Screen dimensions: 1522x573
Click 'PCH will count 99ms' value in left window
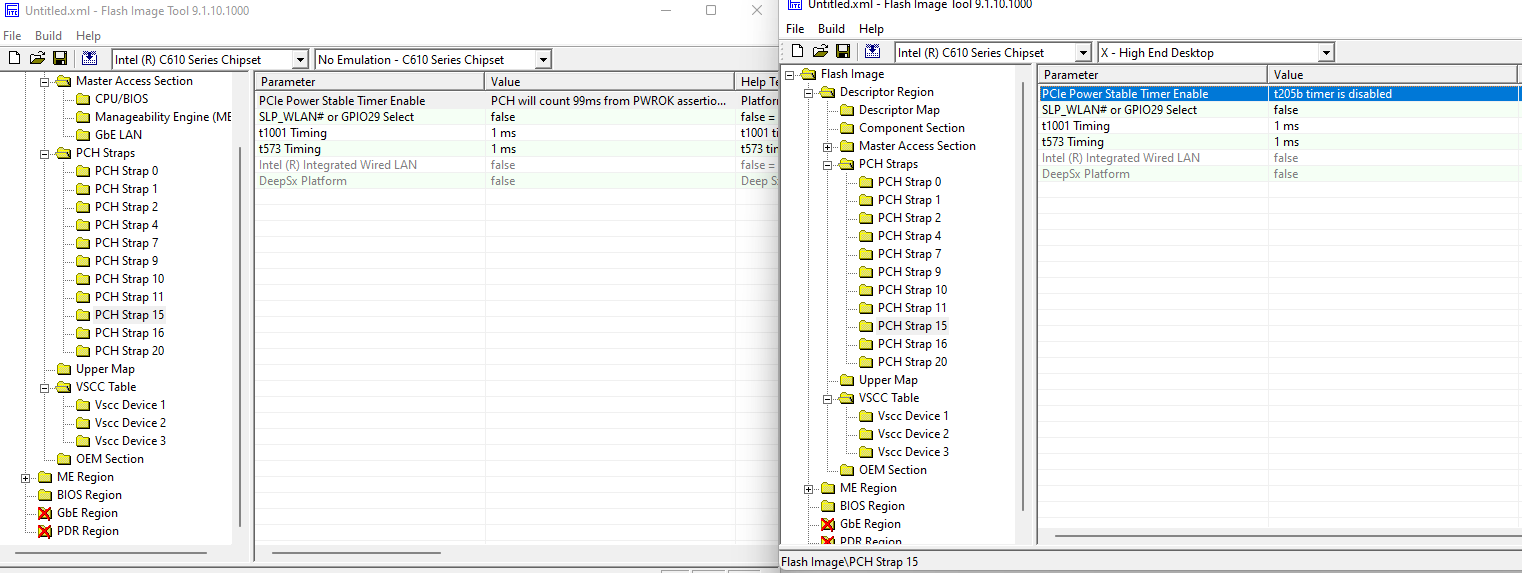pos(609,101)
